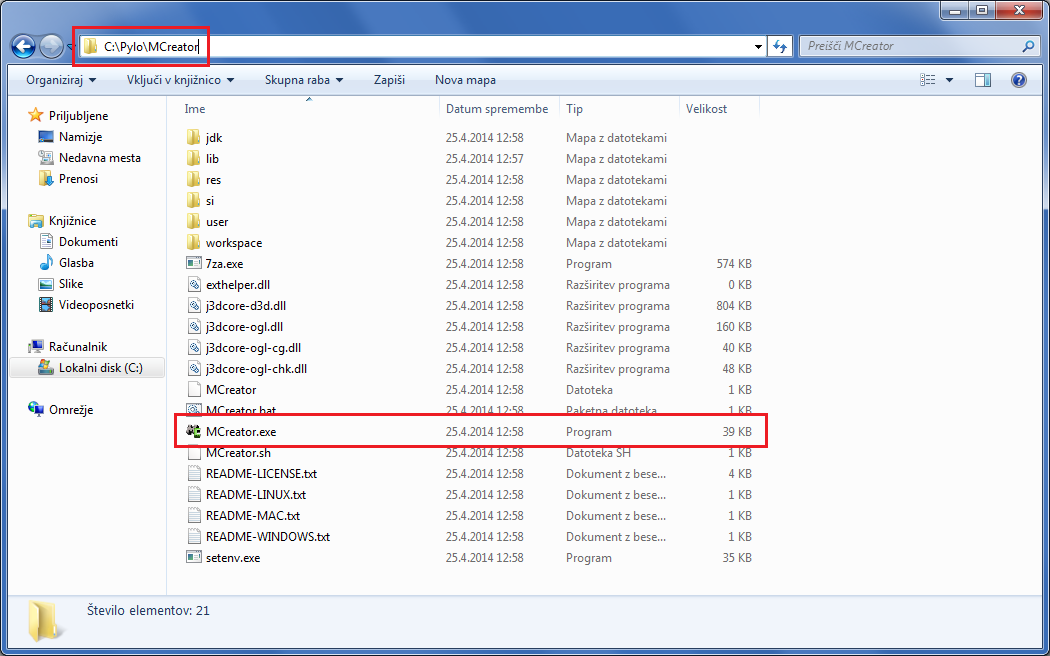The height and width of the screenshot is (656, 1050).
Task: Select the j3dcore-ogl-chk.dll file name
Action: tap(256, 369)
